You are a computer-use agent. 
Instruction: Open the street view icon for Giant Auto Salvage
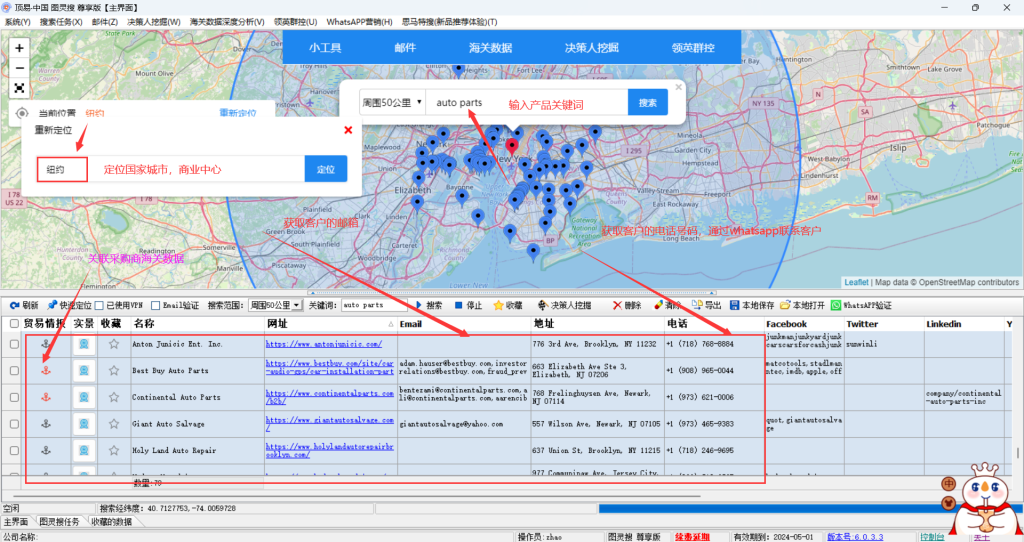[x=85, y=424]
